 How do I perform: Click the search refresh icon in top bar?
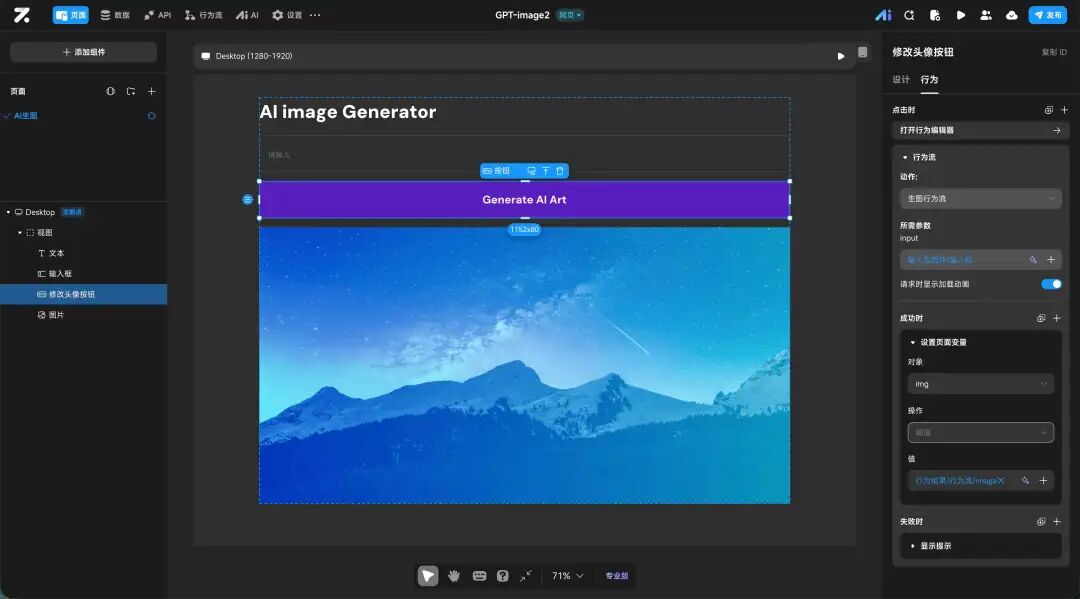click(909, 15)
